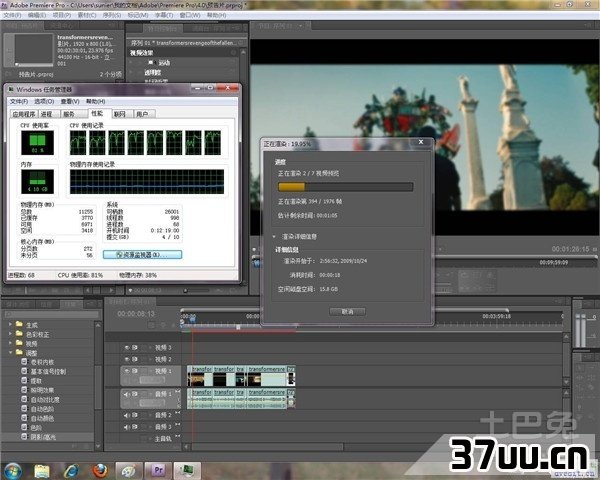Toggle sync lock on the 视频 2 track
The image size is (600, 480).
click(x=135, y=359)
